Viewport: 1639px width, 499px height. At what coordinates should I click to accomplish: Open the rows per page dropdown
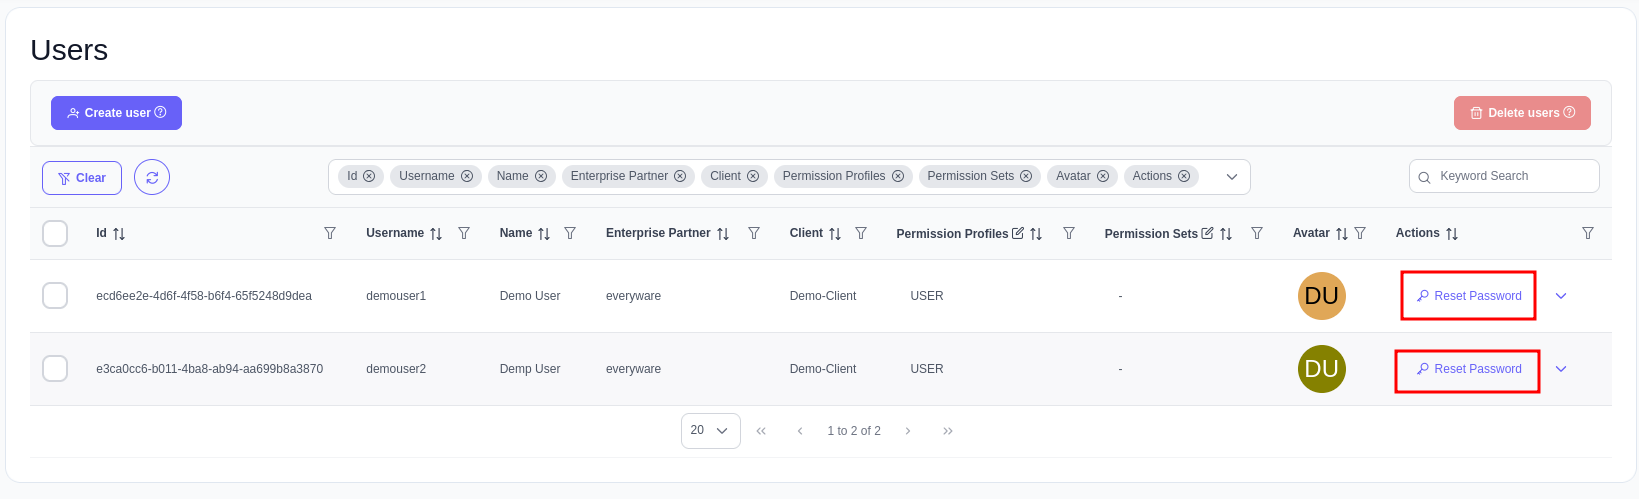[x=710, y=431]
